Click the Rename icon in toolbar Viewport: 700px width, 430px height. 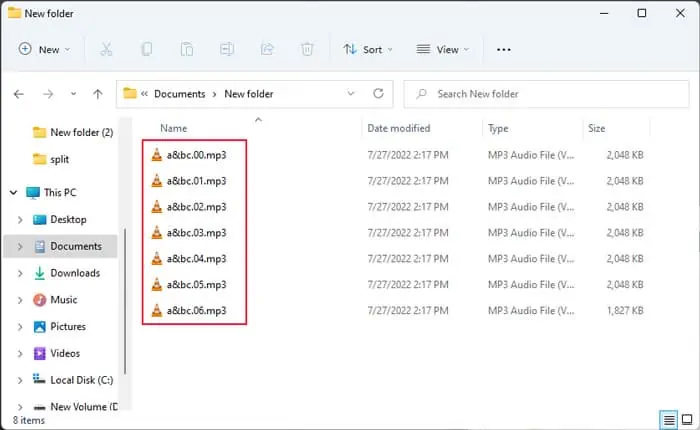click(x=227, y=49)
